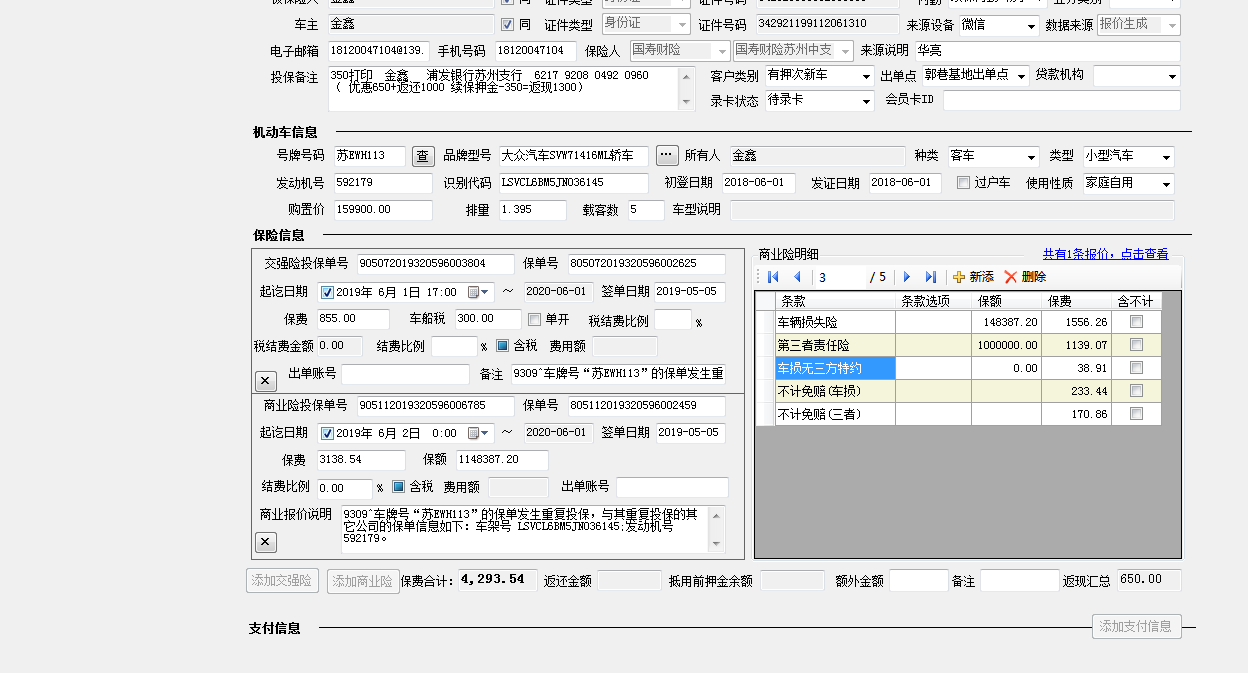
Task: Go to next record in 商业险明细
Action: [x=907, y=277]
